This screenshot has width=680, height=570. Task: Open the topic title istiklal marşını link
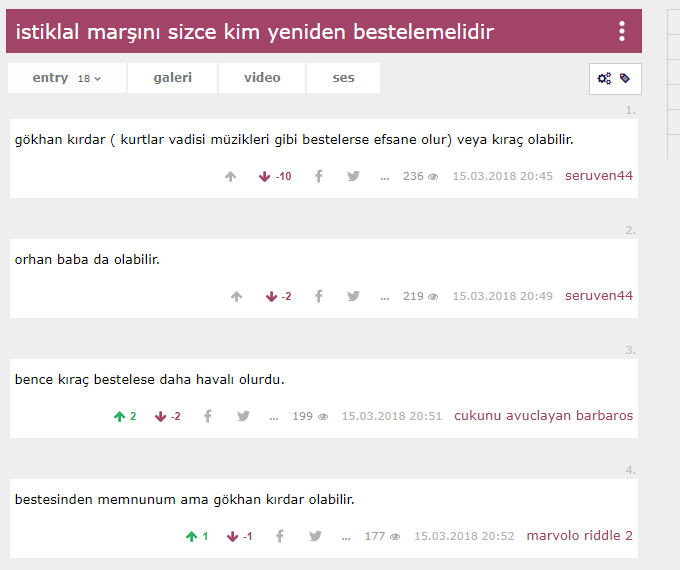[x=255, y=32]
